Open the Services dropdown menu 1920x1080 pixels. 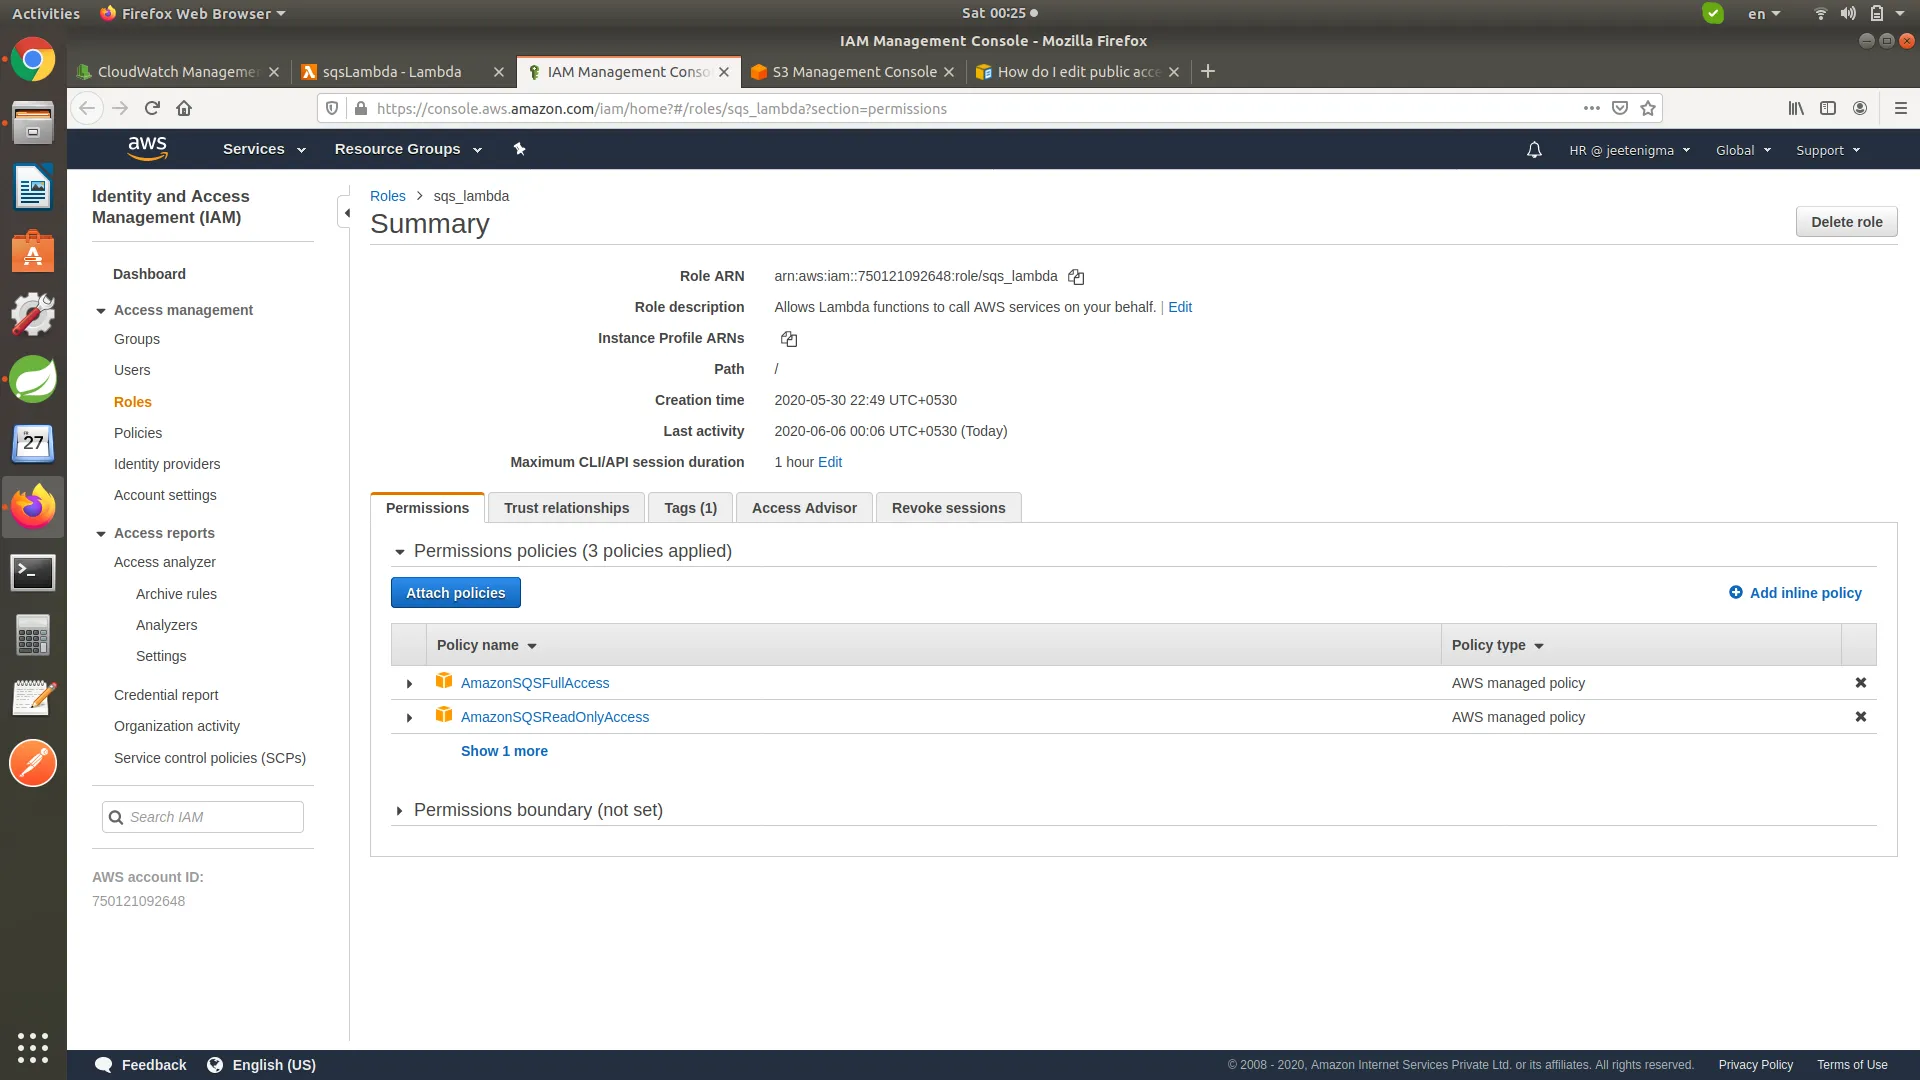[264, 149]
